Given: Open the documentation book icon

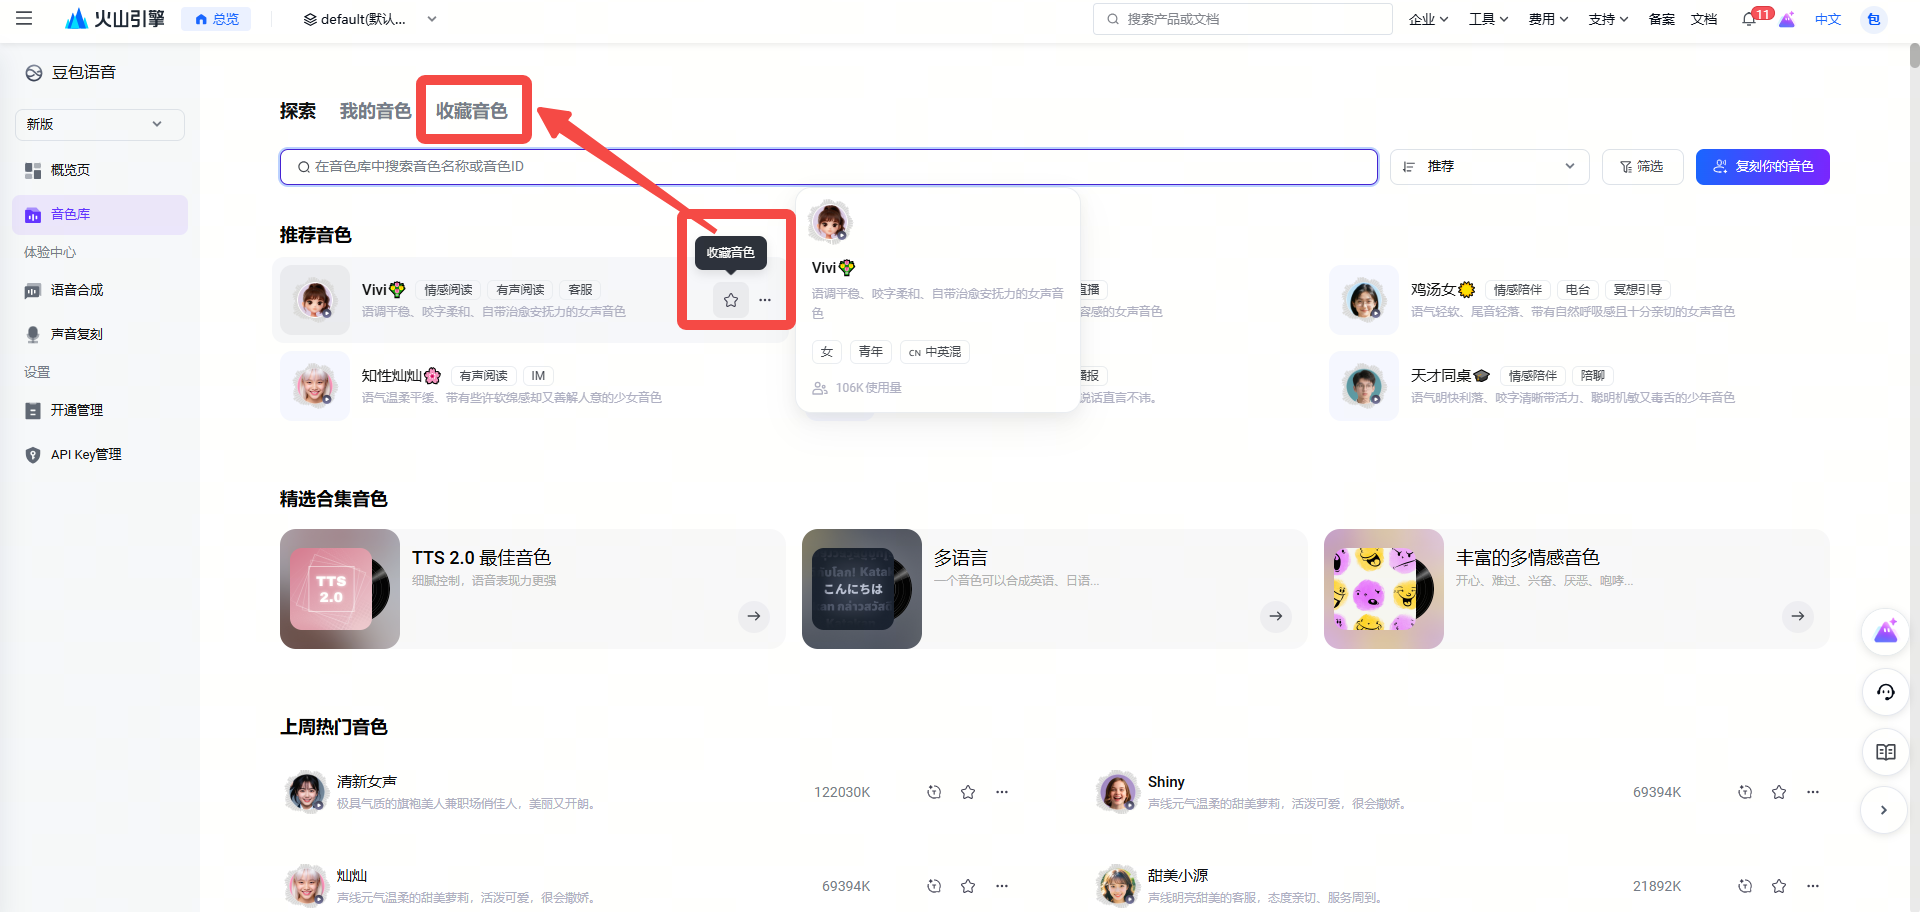Looking at the screenshot, I should (1886, 752).
